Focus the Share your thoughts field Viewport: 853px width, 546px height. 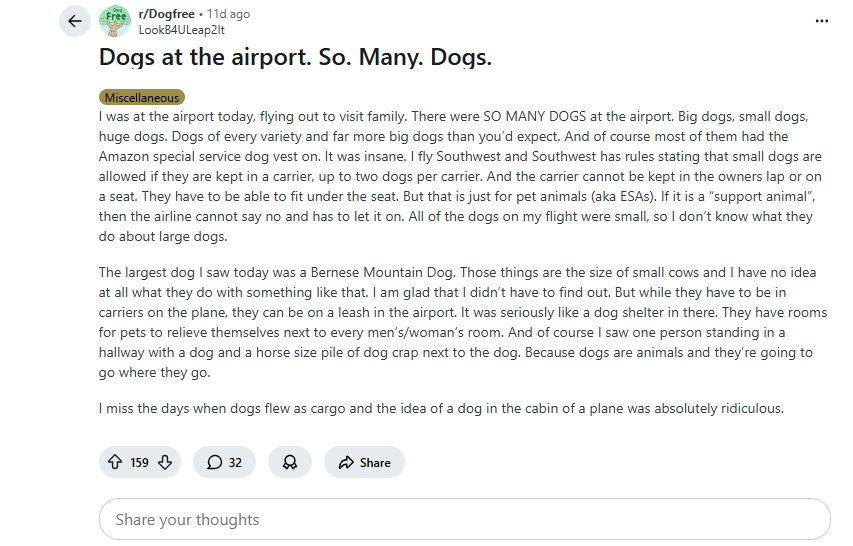coord(464,519)
